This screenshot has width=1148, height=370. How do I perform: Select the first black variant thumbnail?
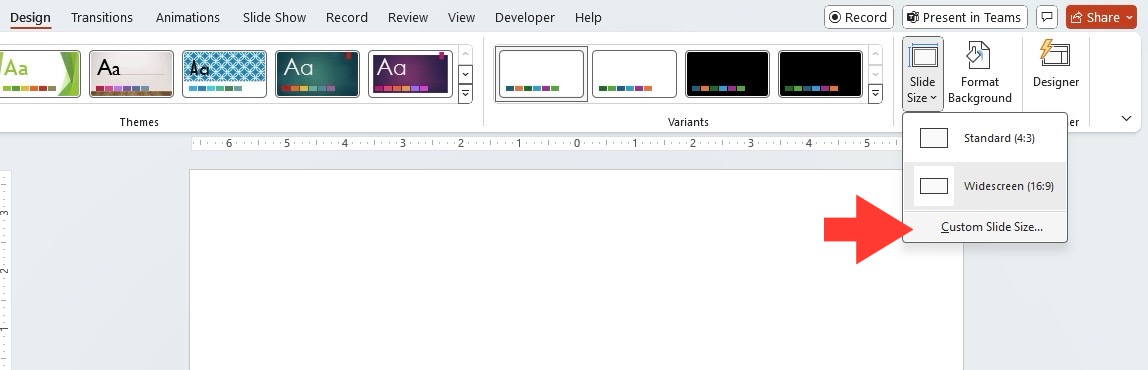pos(727,74)
